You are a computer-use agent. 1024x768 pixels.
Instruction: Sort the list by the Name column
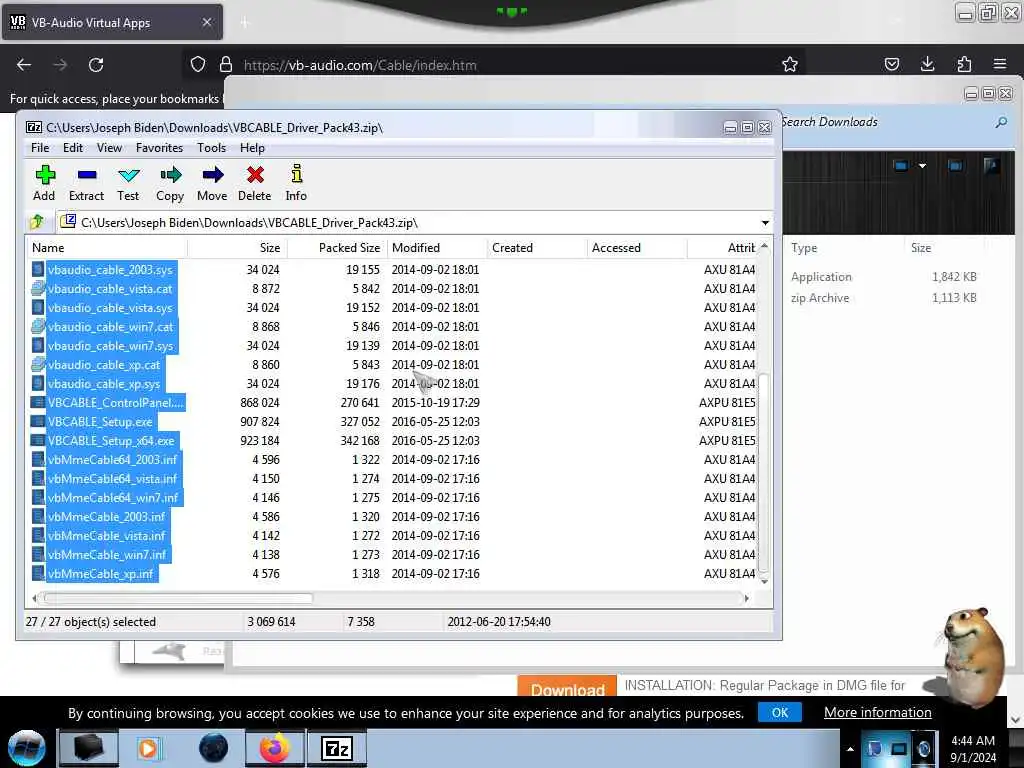(108, 248)
